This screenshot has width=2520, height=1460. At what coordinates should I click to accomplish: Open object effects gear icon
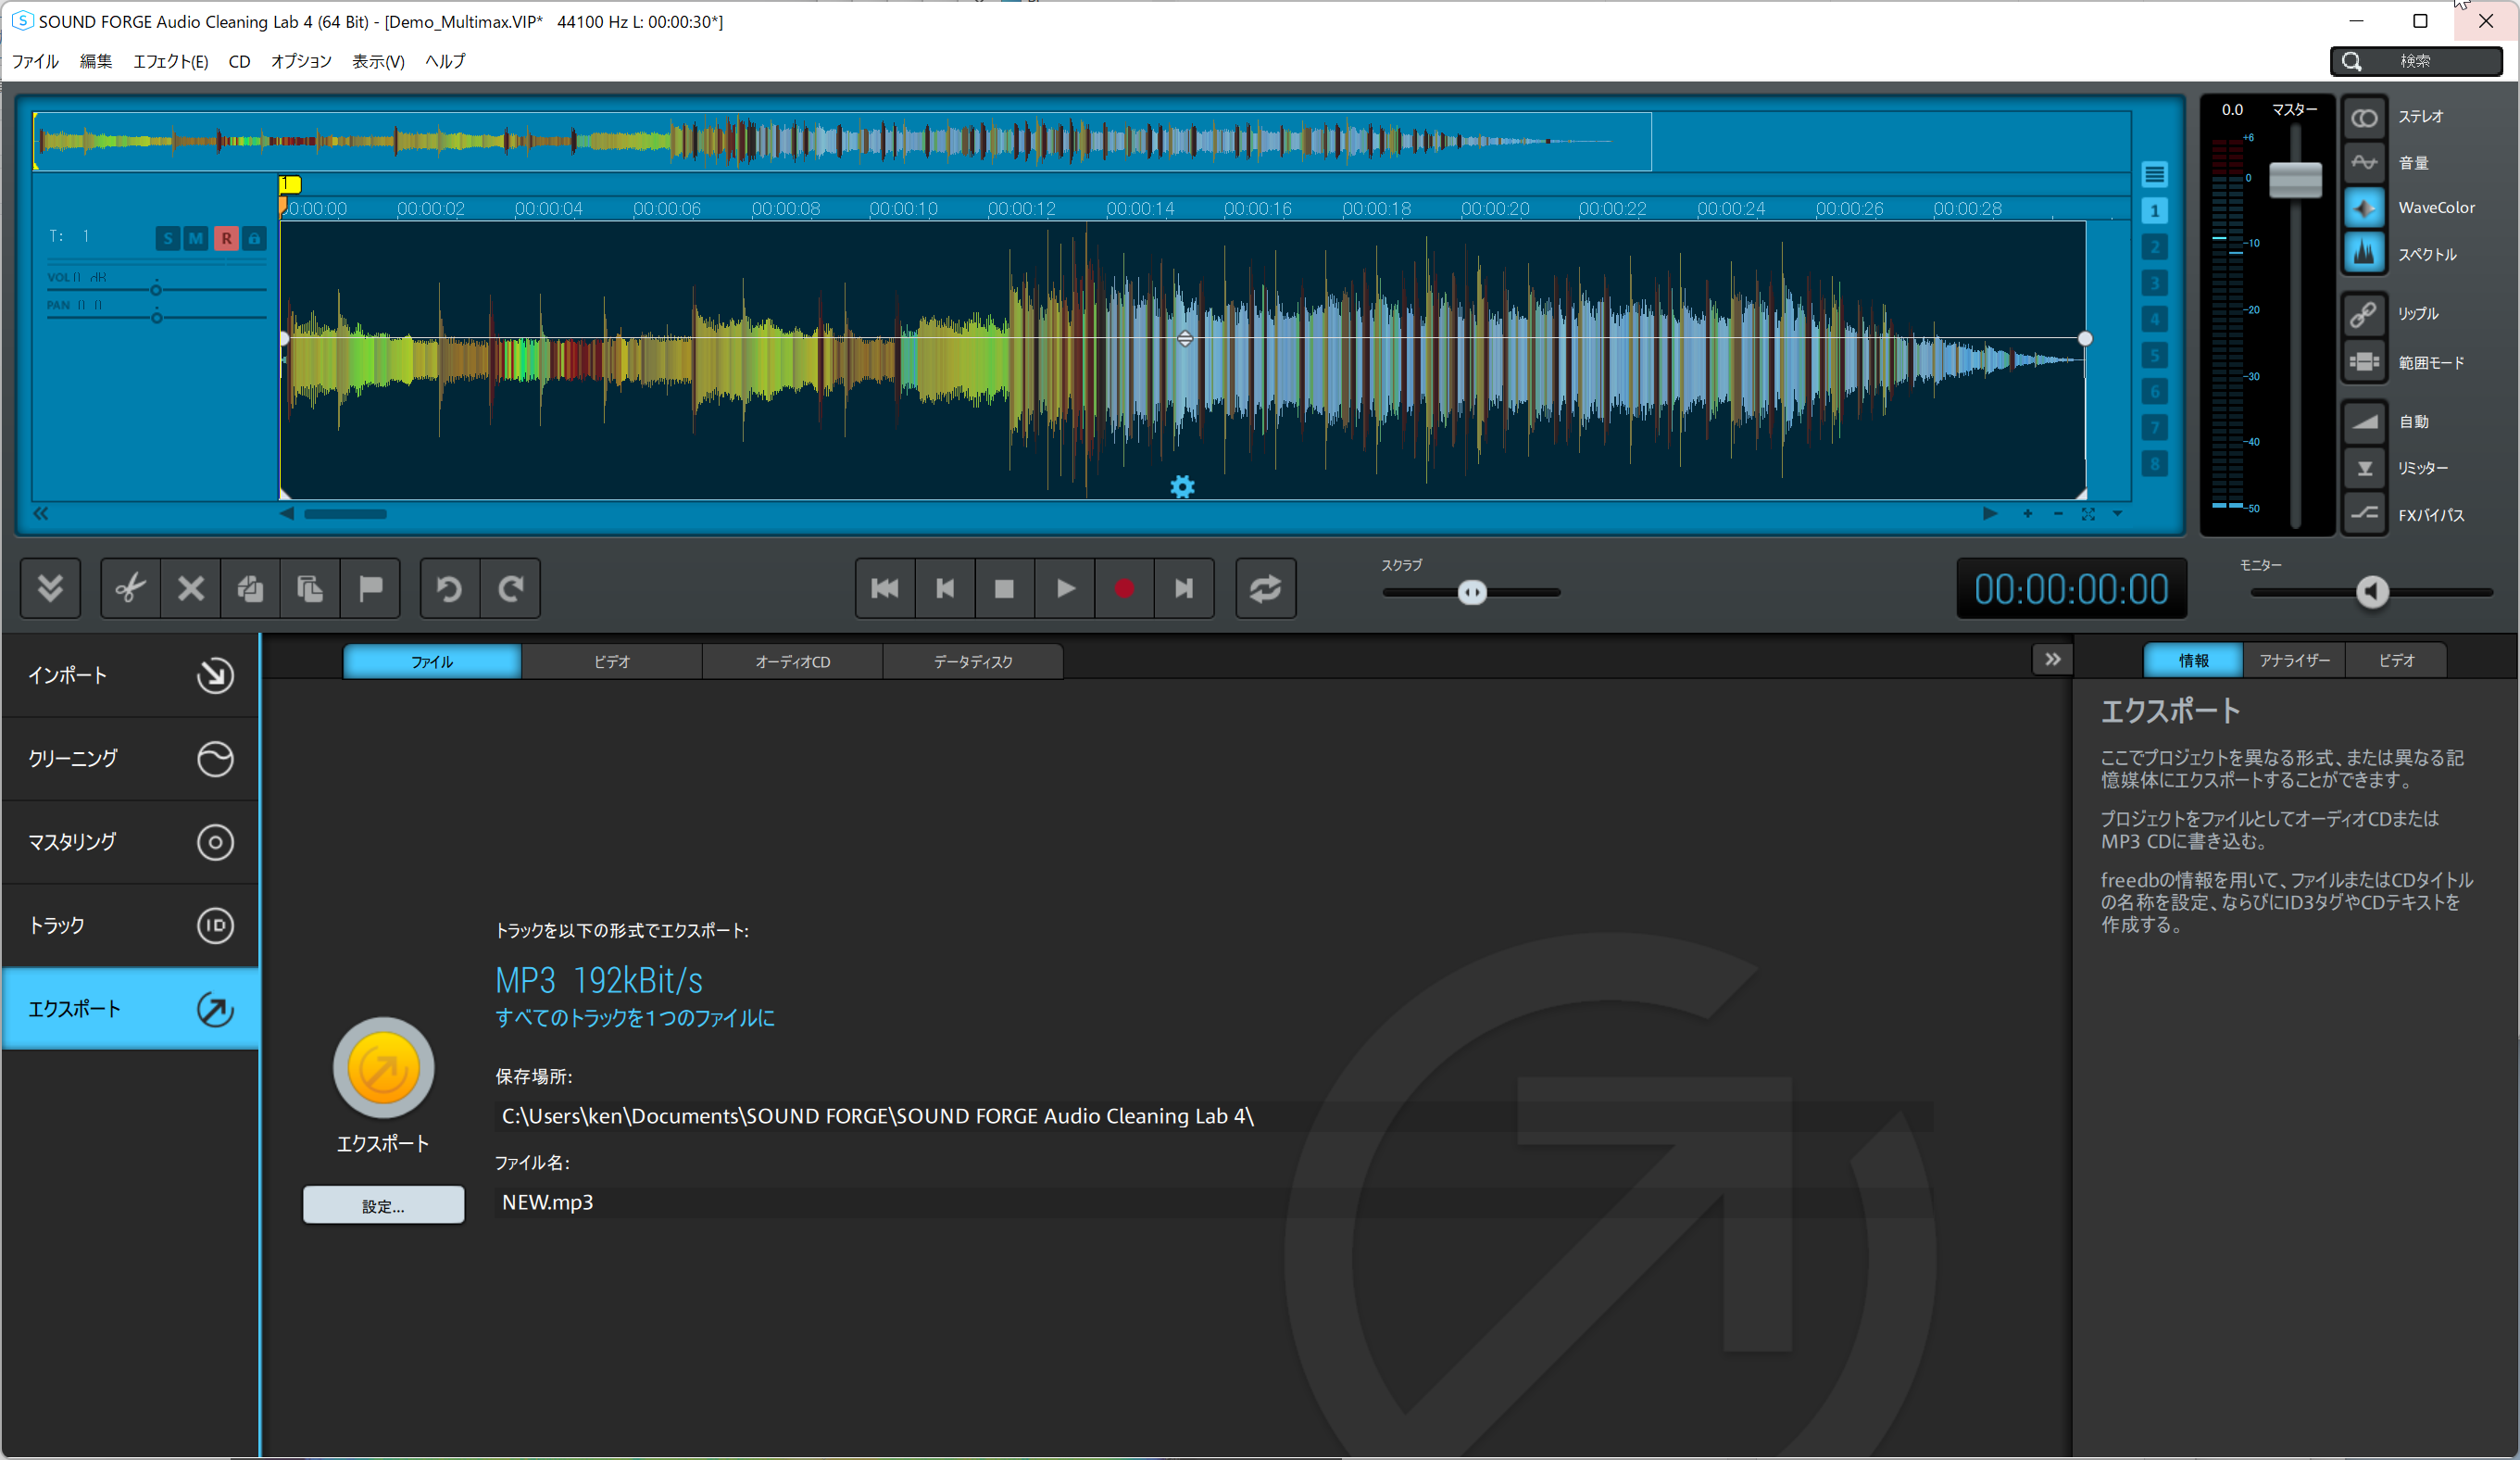point(1182,487)
